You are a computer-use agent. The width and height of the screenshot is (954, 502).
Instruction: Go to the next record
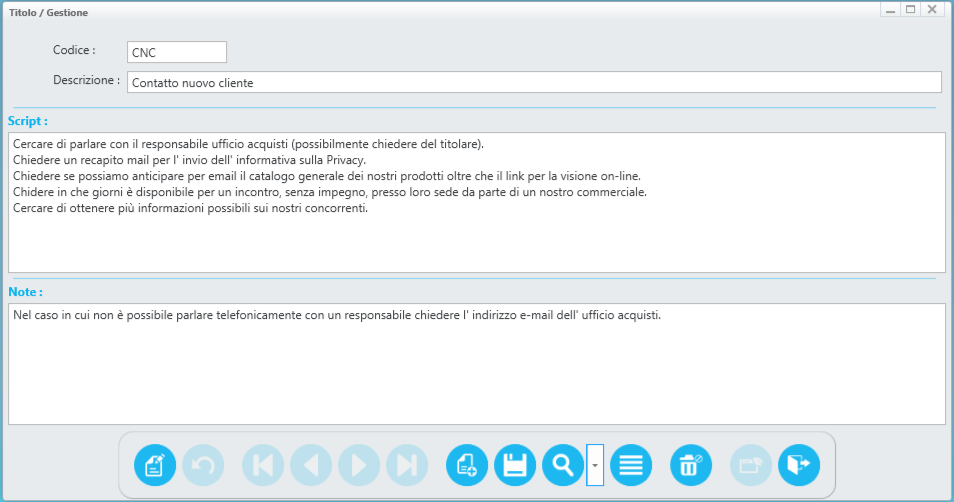pos(359,465)
